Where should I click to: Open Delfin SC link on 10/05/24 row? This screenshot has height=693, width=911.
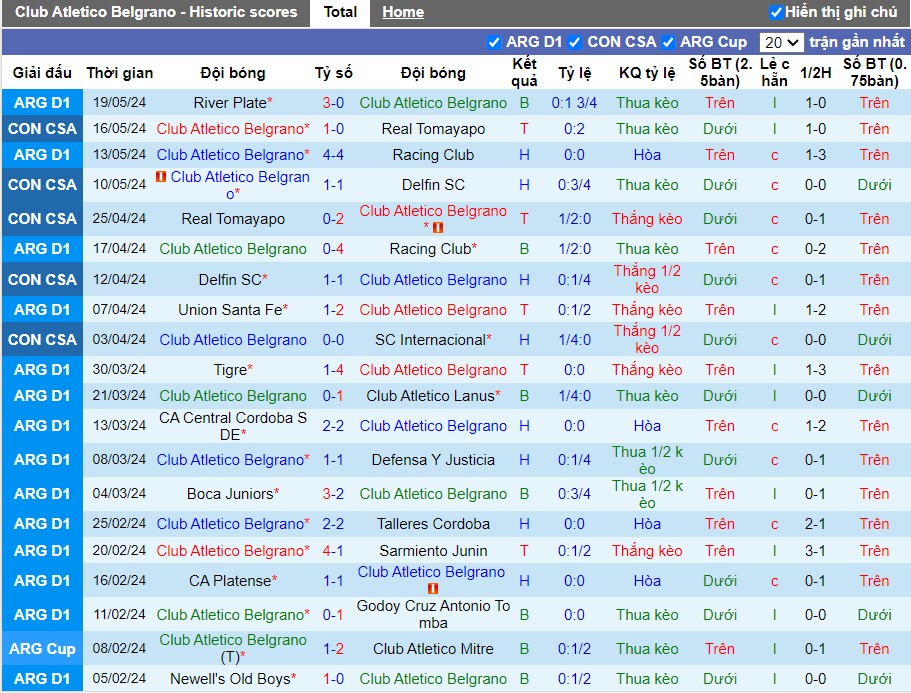(x=433, y=185)
